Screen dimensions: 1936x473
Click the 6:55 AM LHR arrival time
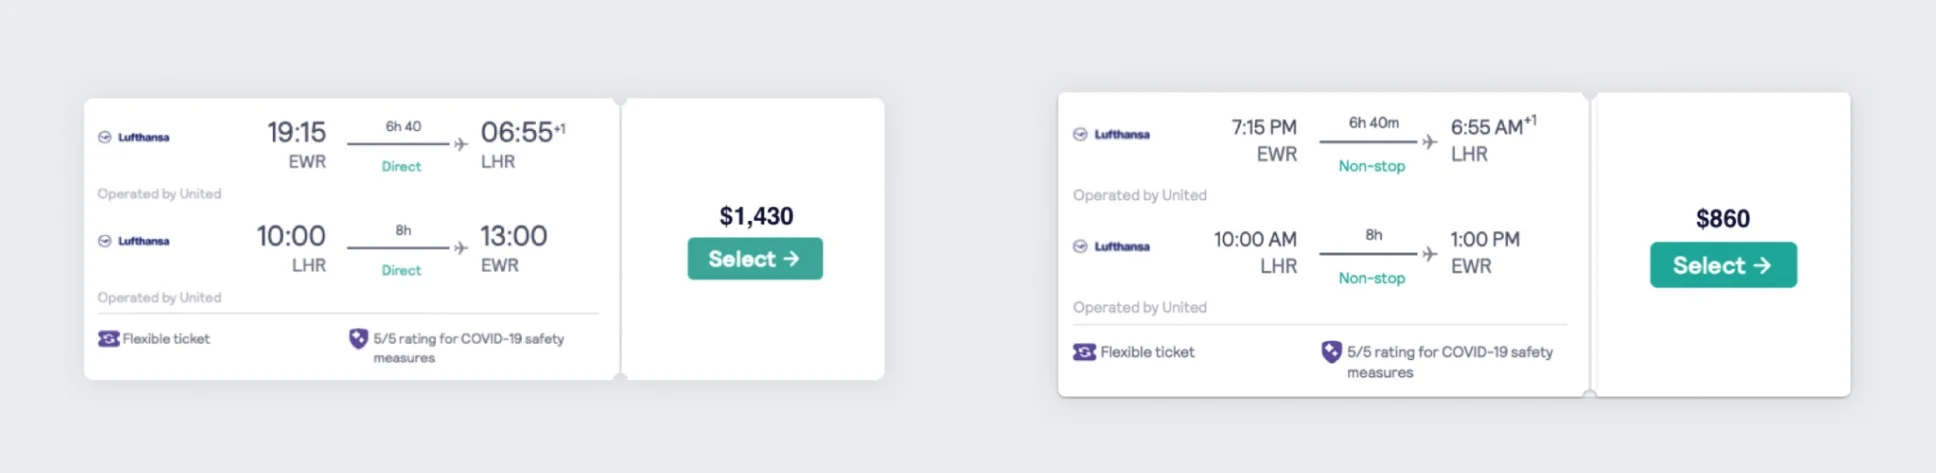[x=1486, y=127]
